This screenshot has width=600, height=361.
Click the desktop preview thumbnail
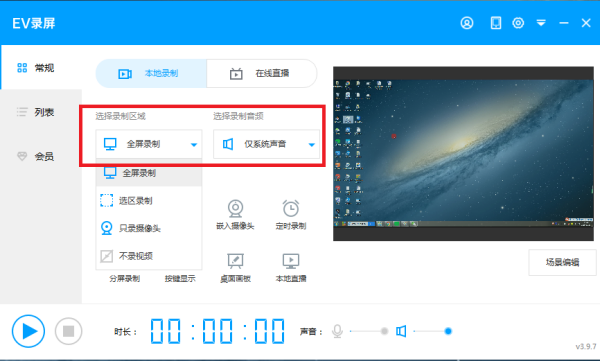[x=463, y=154]
